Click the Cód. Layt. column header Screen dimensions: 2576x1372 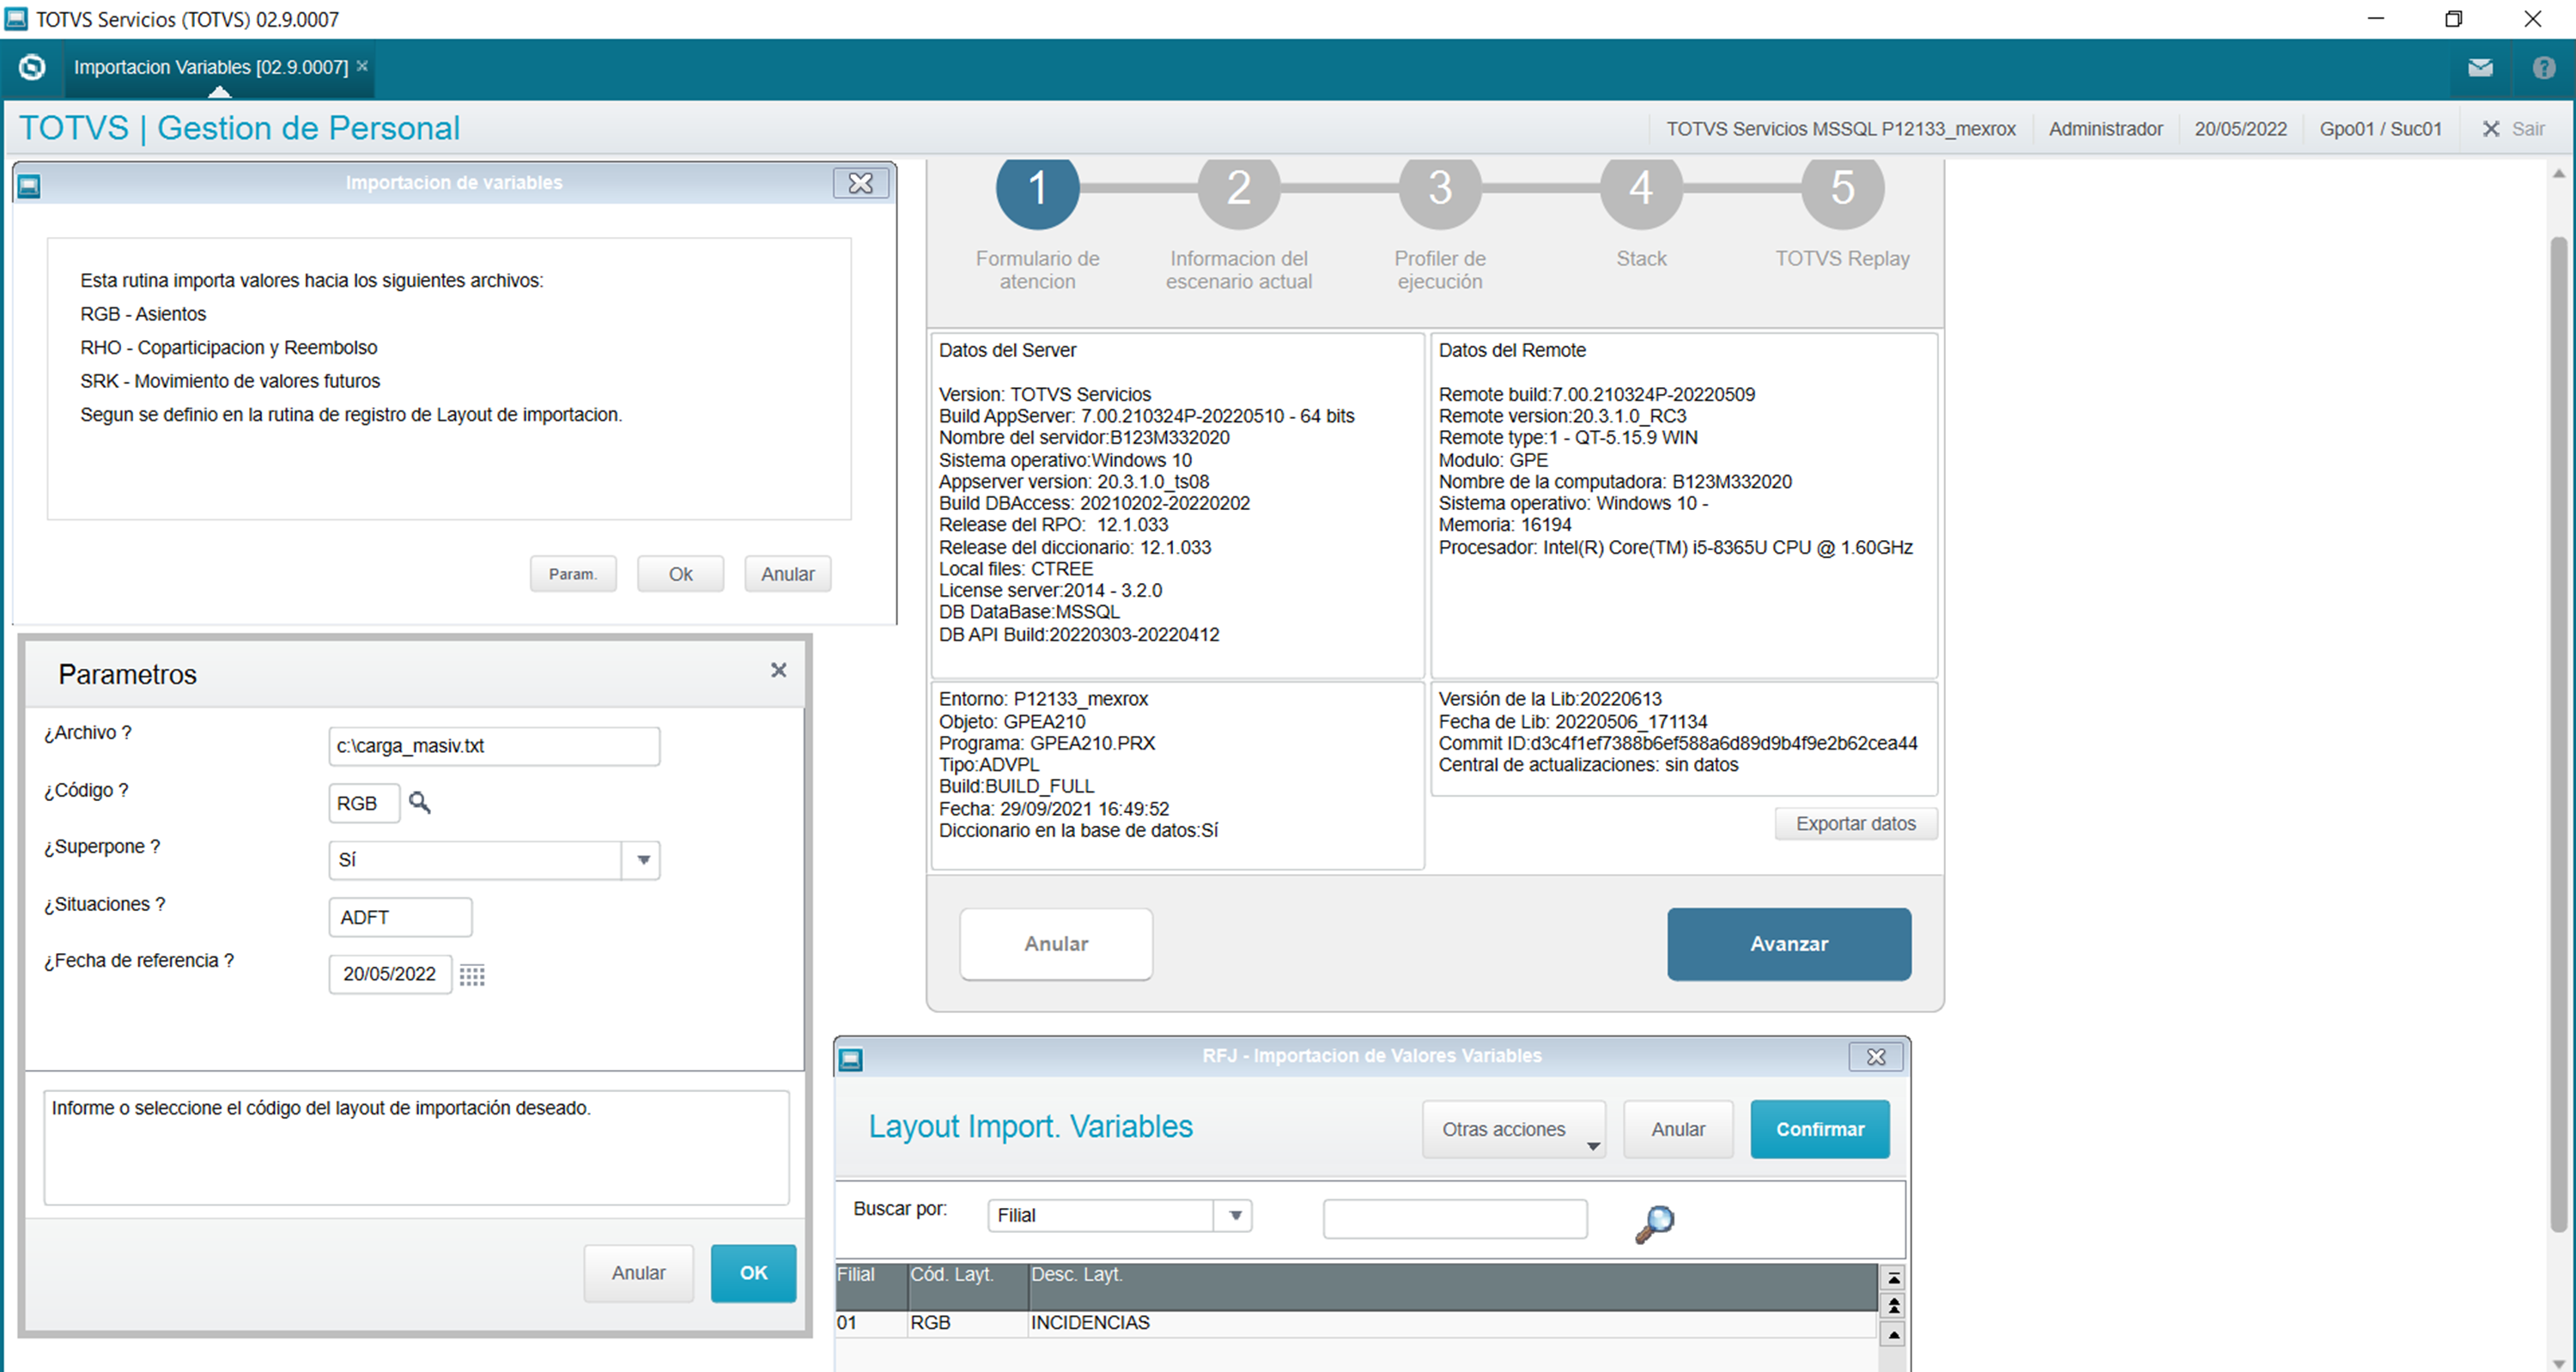pyautogui.click(x=969, y=1287)
